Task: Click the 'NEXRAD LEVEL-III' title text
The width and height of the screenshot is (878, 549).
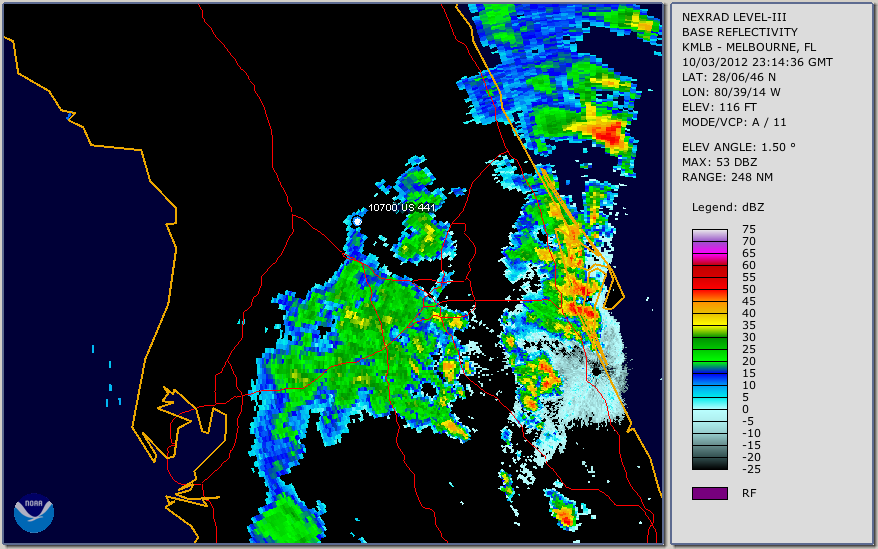Action: click(734, 17)
